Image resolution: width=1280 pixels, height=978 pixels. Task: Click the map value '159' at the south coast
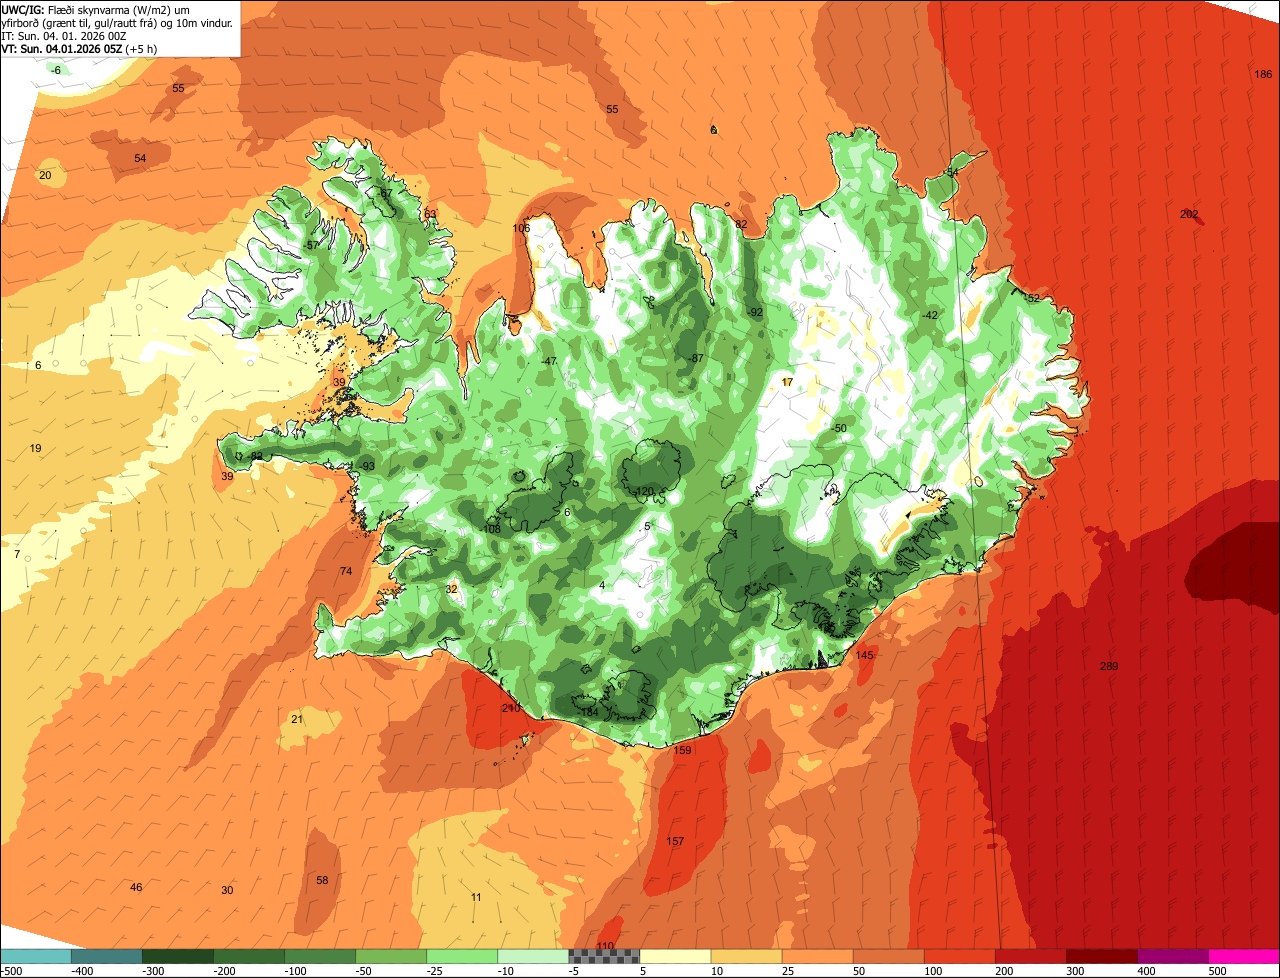(682, 750)
